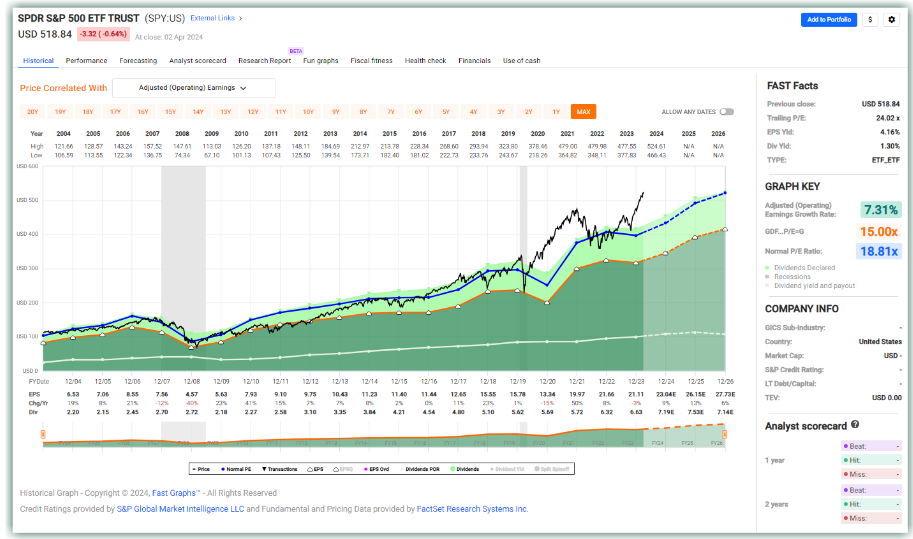The width and height of the screenshot is (913, 539).
Task: Switch to the Historical tab
Action: pyautogui.click(x=38, y=61)
